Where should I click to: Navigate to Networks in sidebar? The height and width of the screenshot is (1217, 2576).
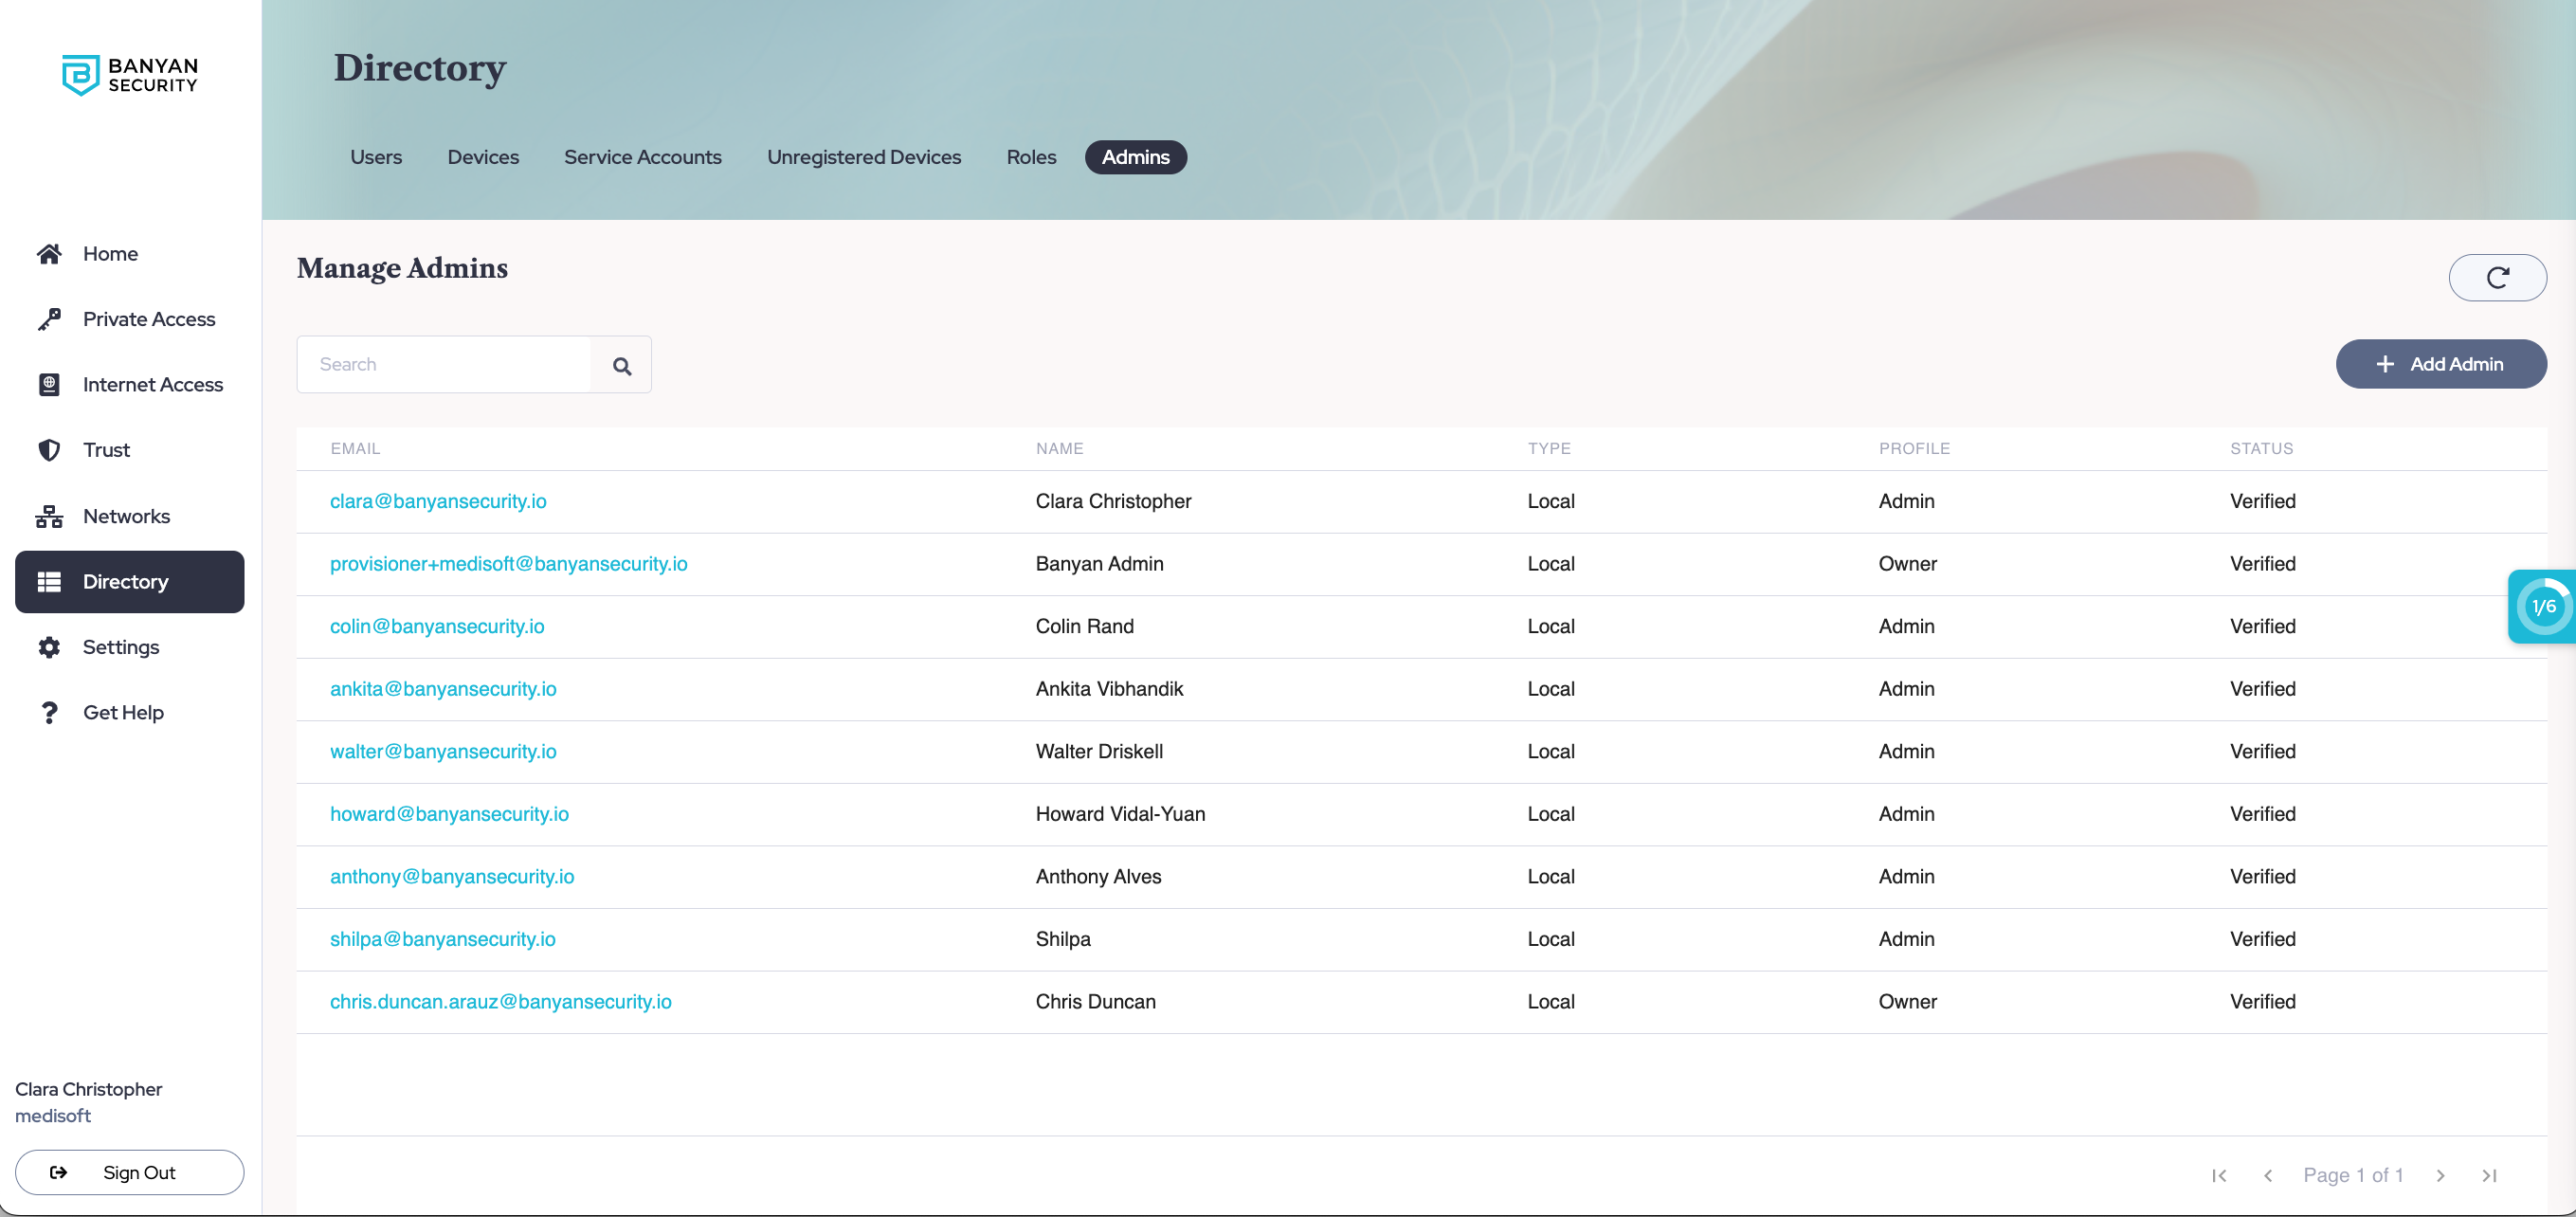126,516
